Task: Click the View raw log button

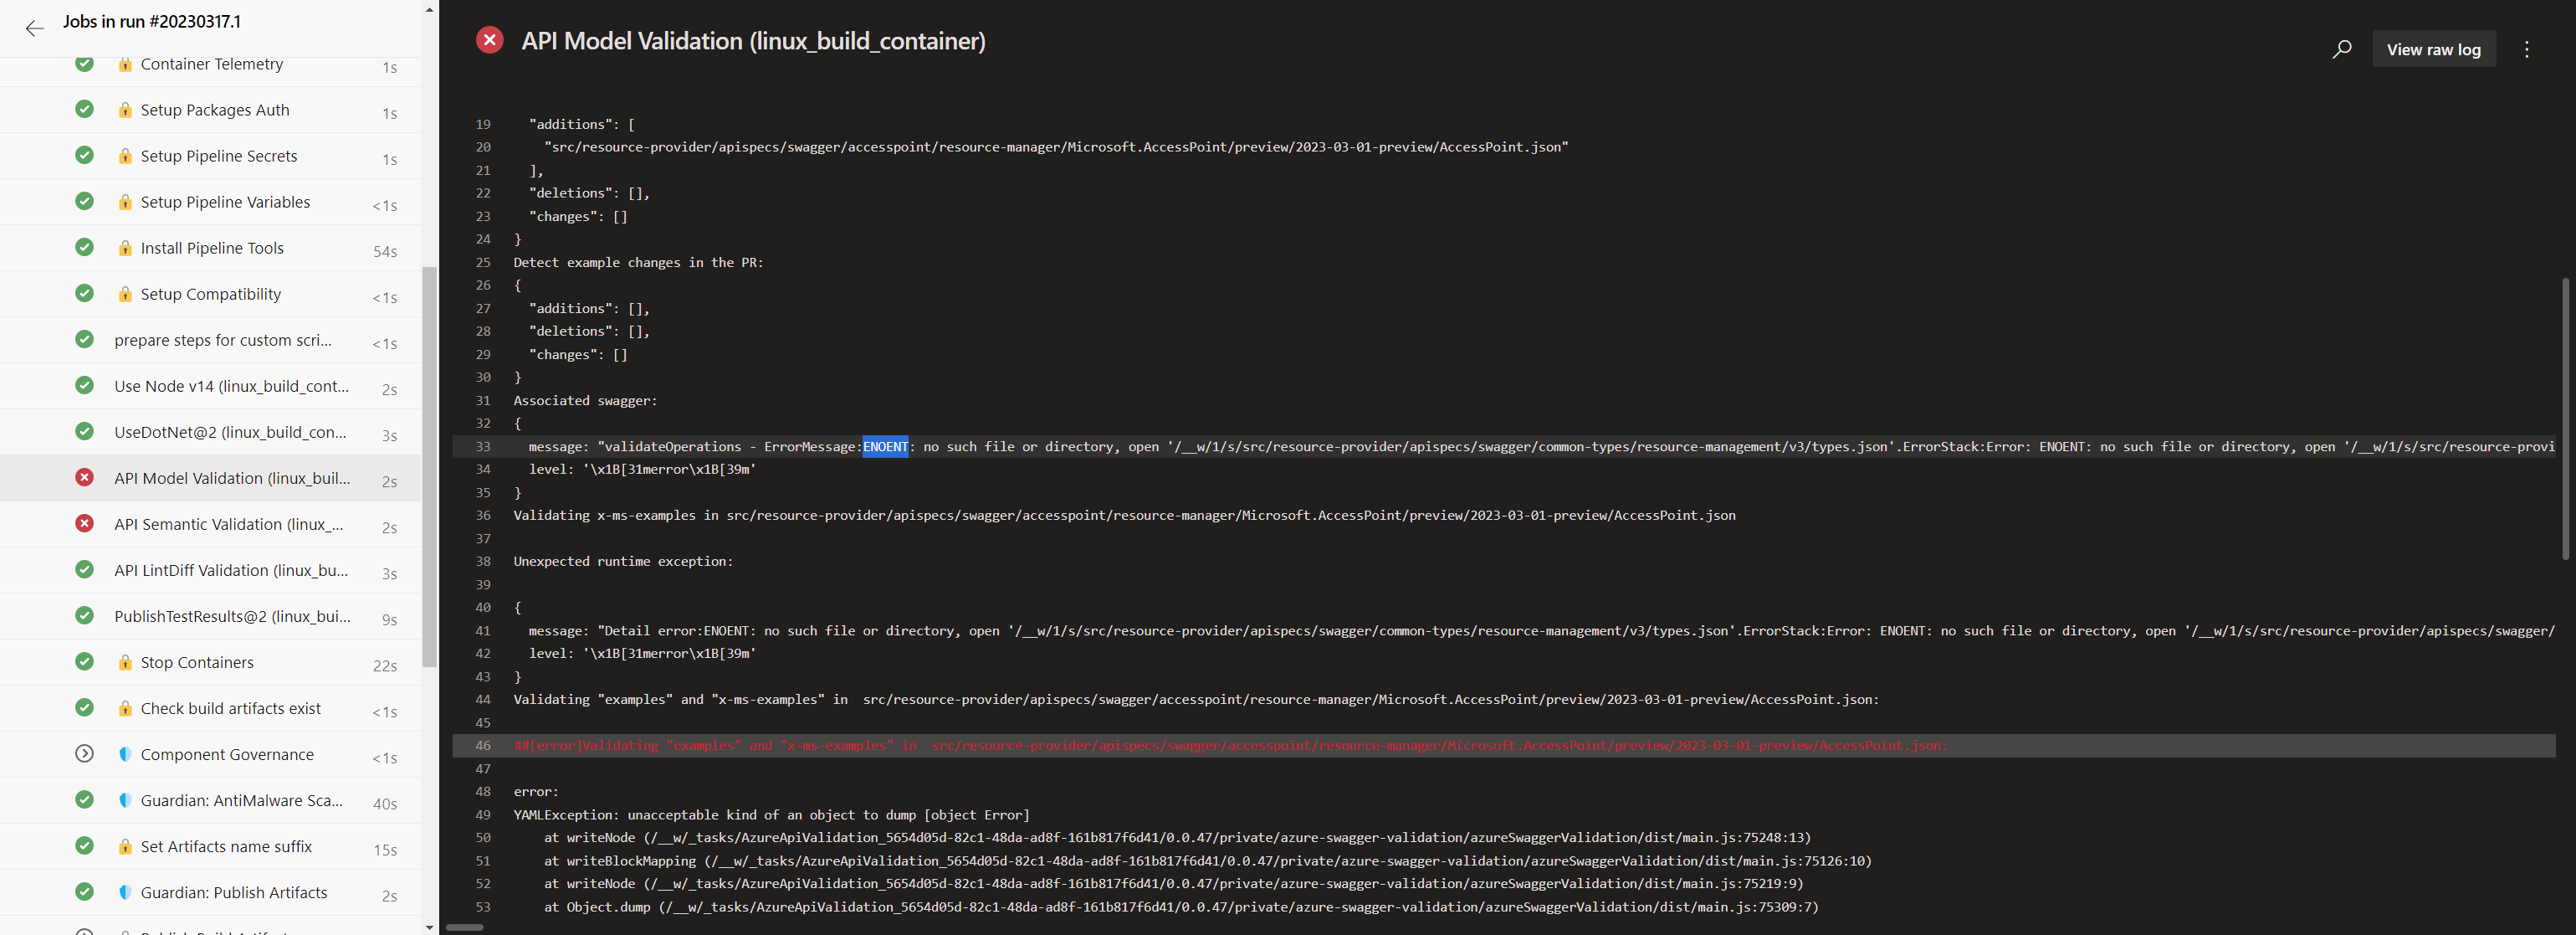Action: point(2434,48)
